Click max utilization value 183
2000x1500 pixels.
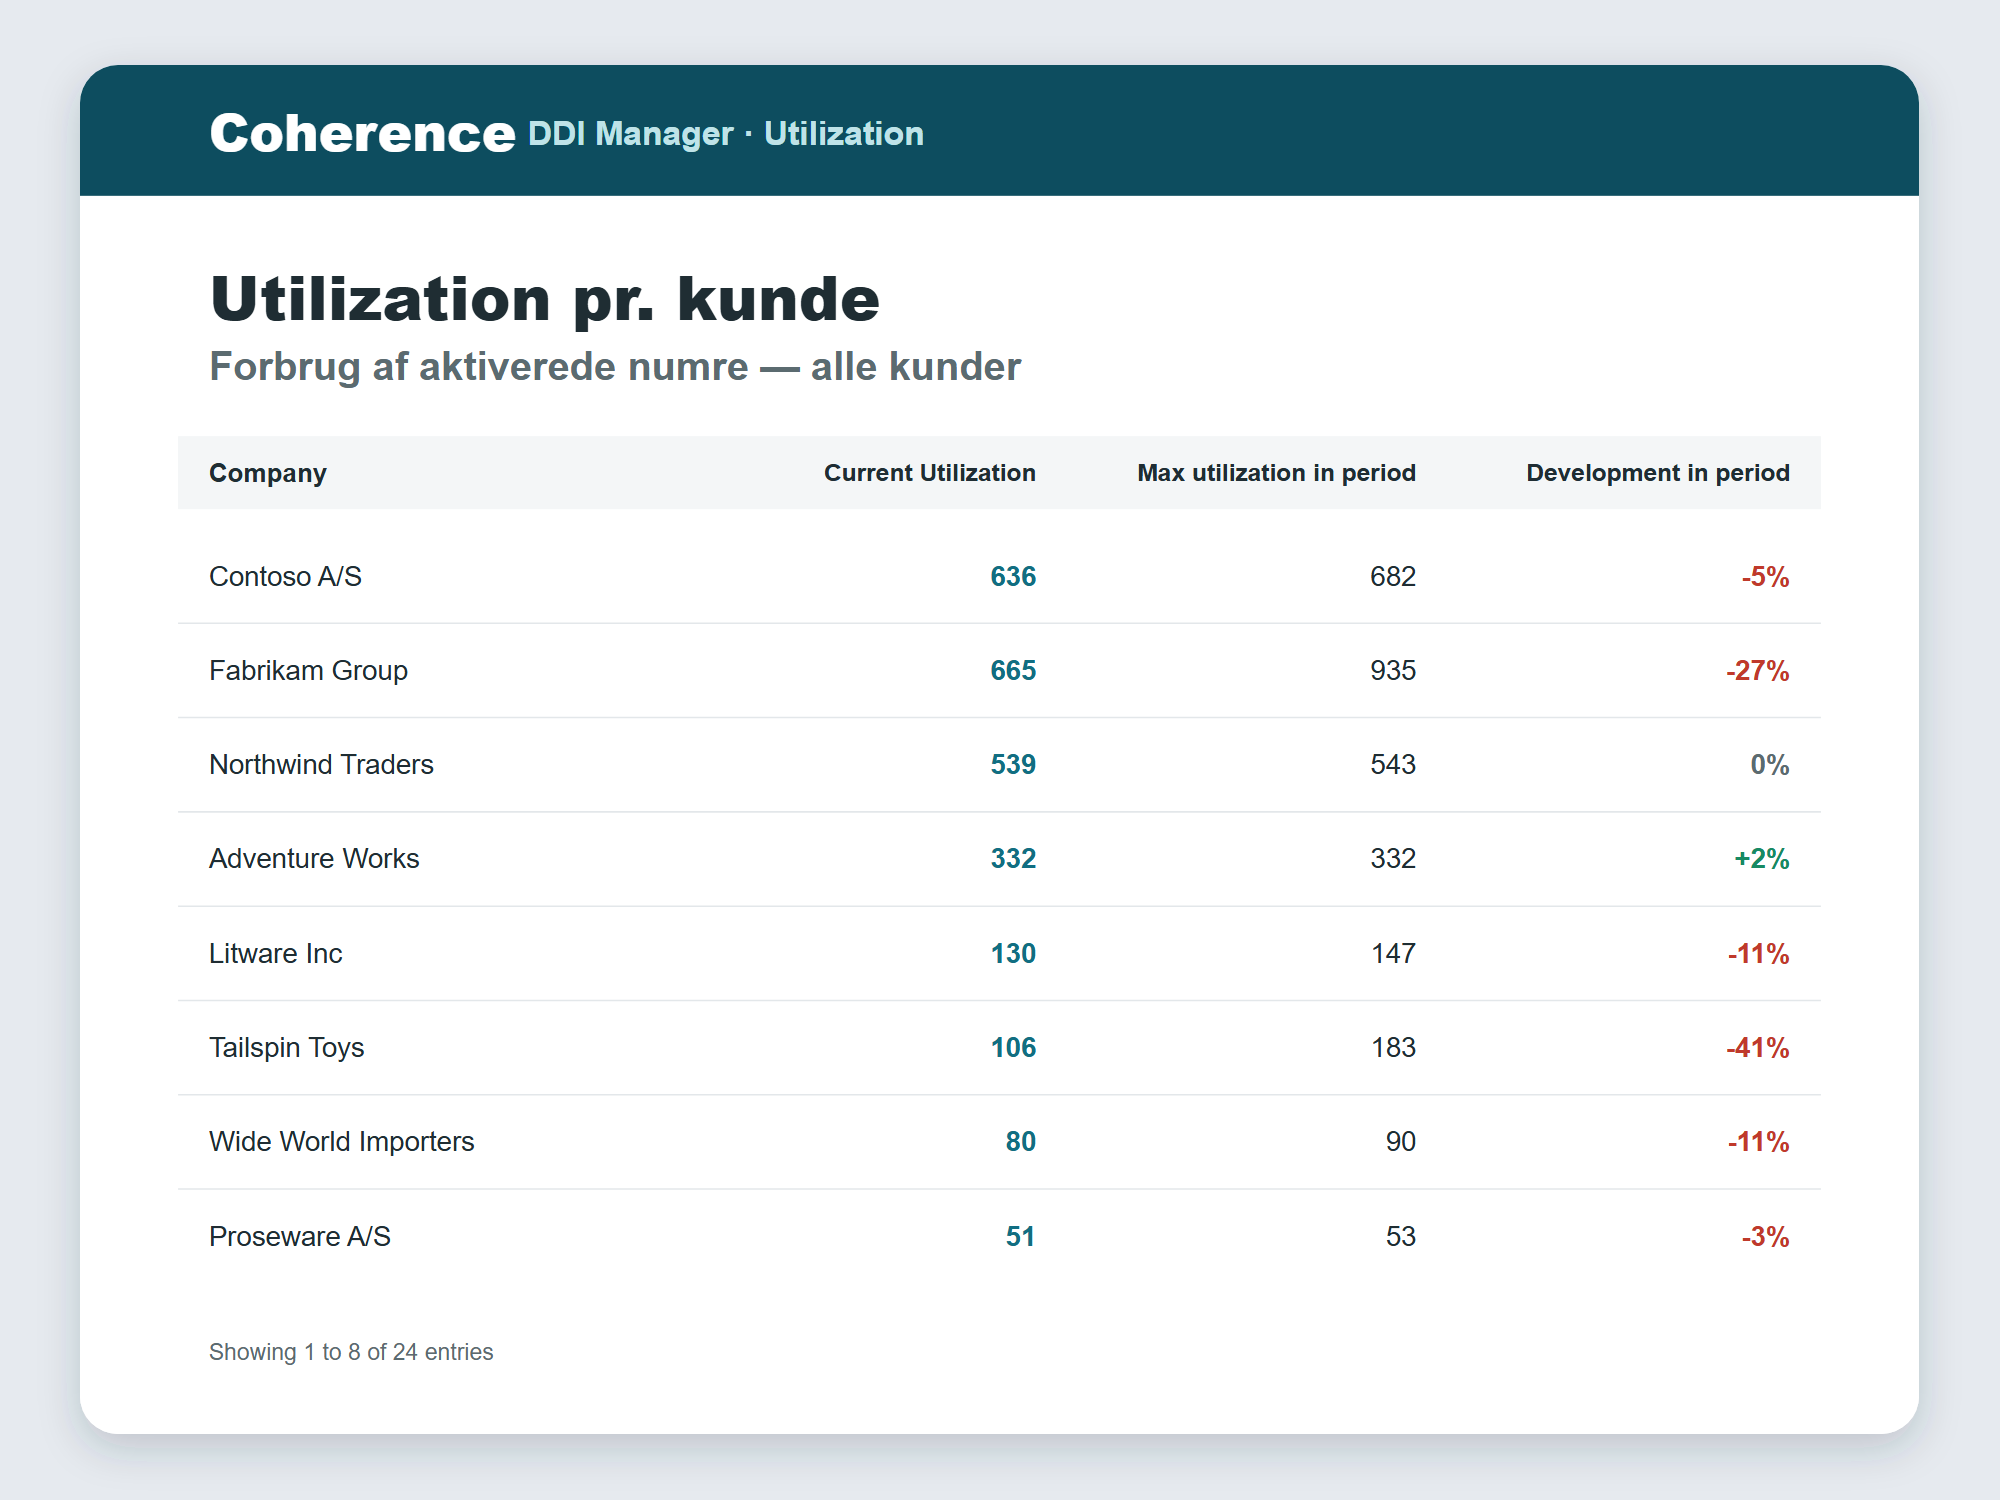[1393, 1048]
